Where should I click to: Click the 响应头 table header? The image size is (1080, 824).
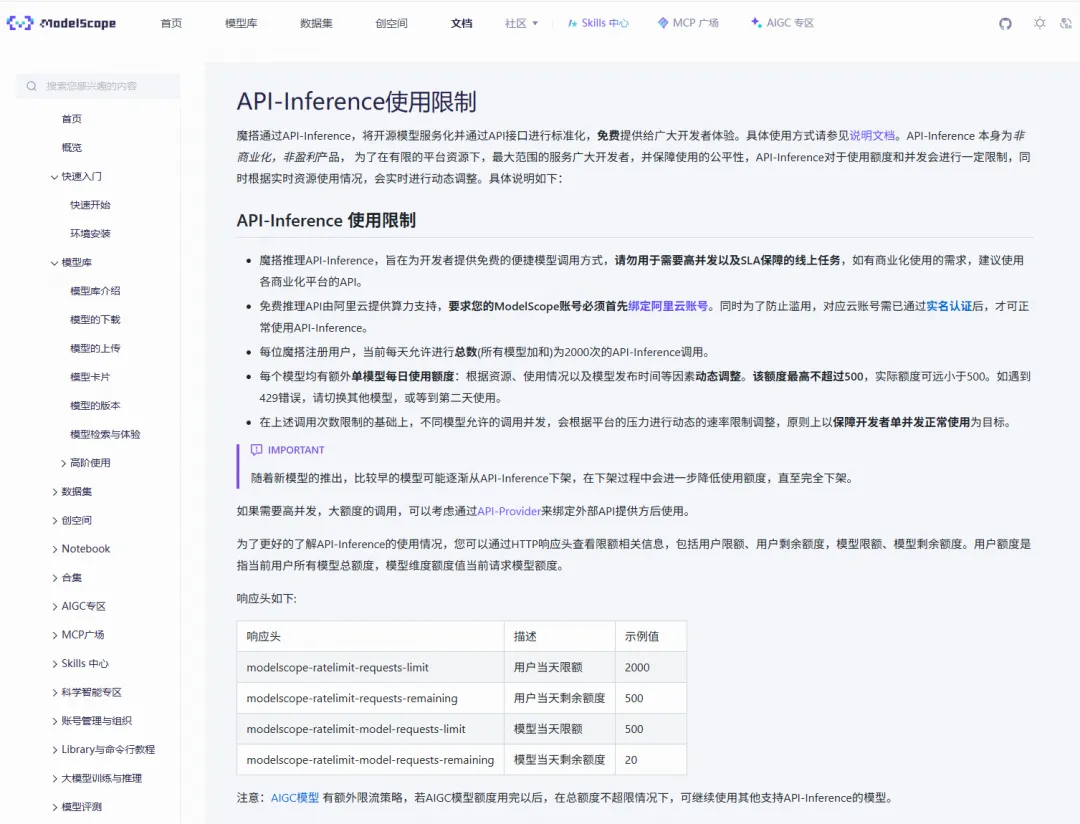[371, 637]
